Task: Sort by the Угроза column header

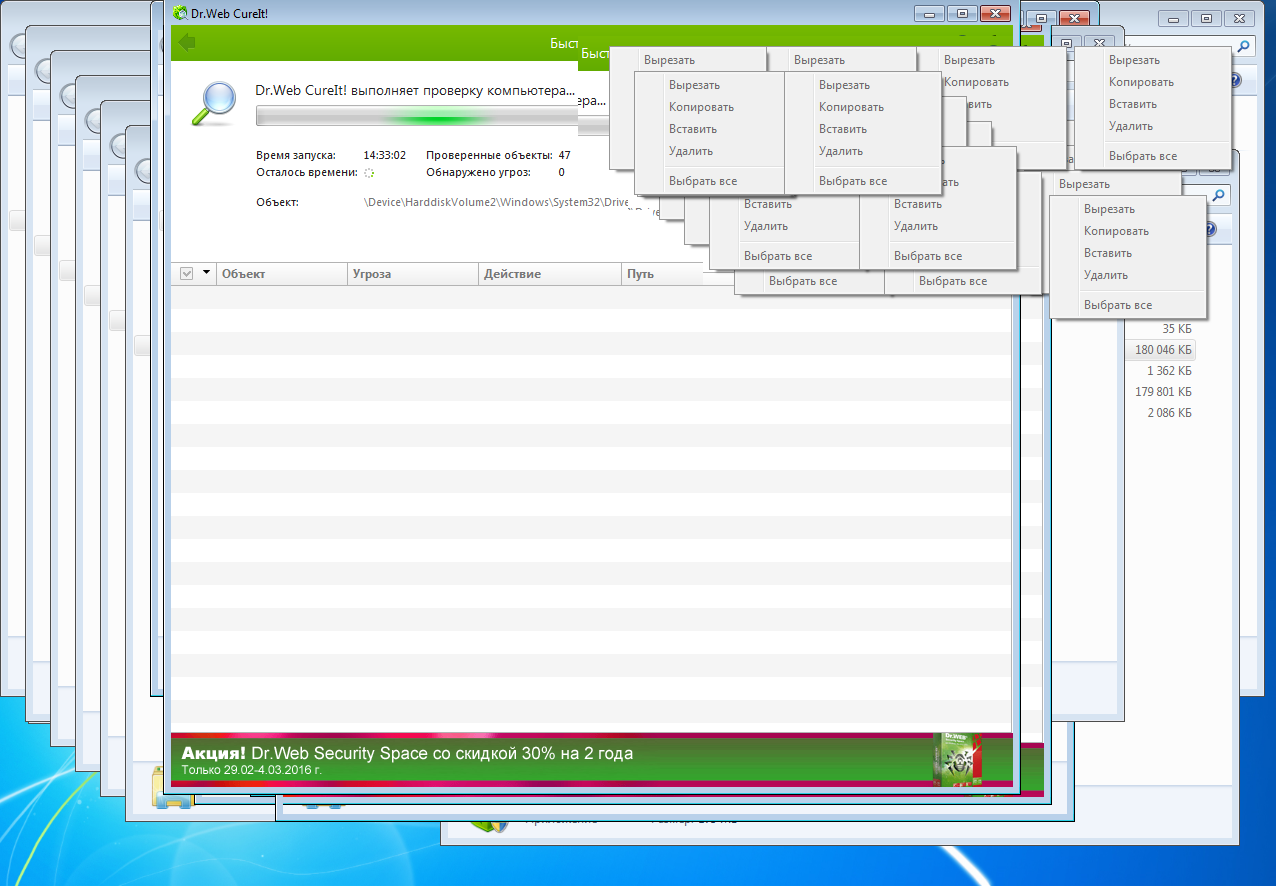Action: tap(410, 274)
